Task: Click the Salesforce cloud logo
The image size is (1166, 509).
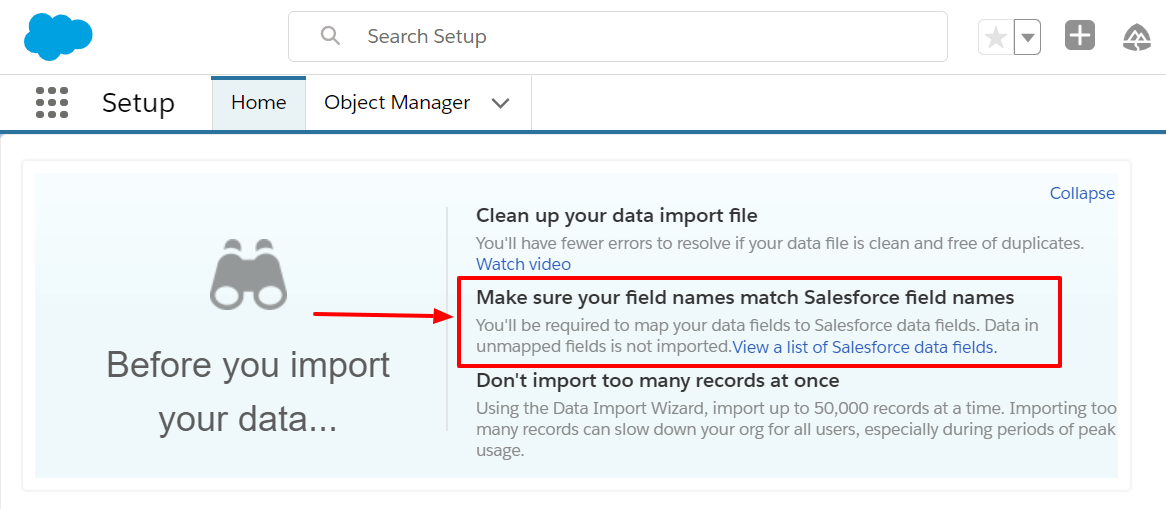Action: pyautogui.click(x=58, y=36)
